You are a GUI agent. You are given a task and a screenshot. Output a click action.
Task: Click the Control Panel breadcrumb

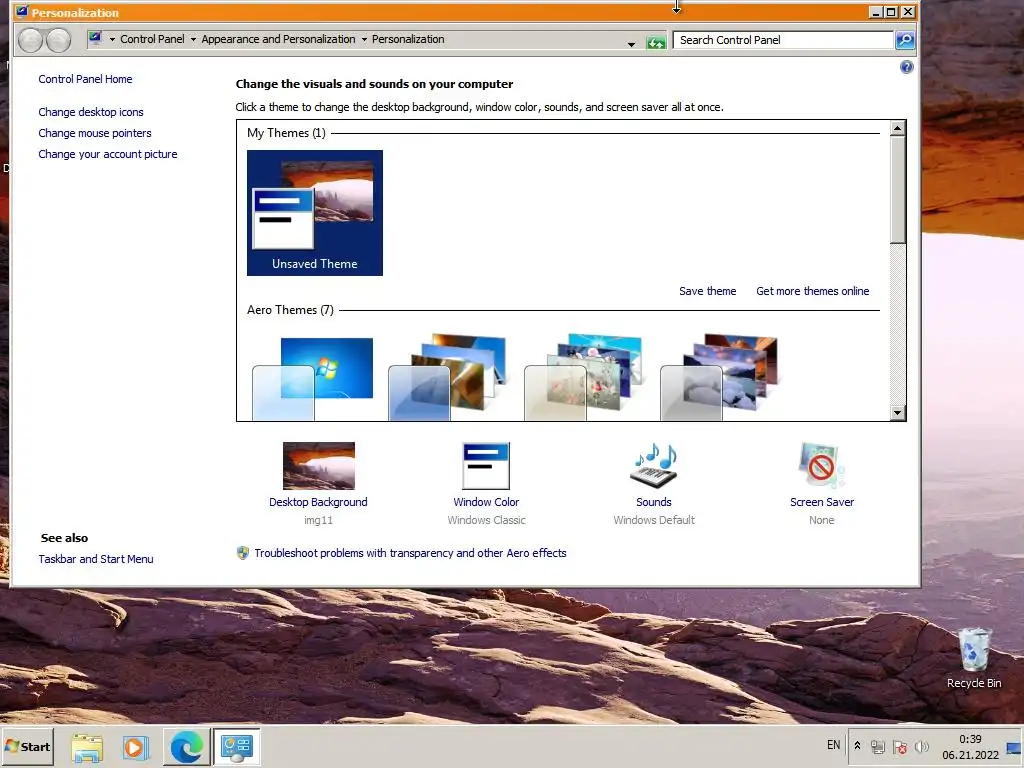pos(152,39)
